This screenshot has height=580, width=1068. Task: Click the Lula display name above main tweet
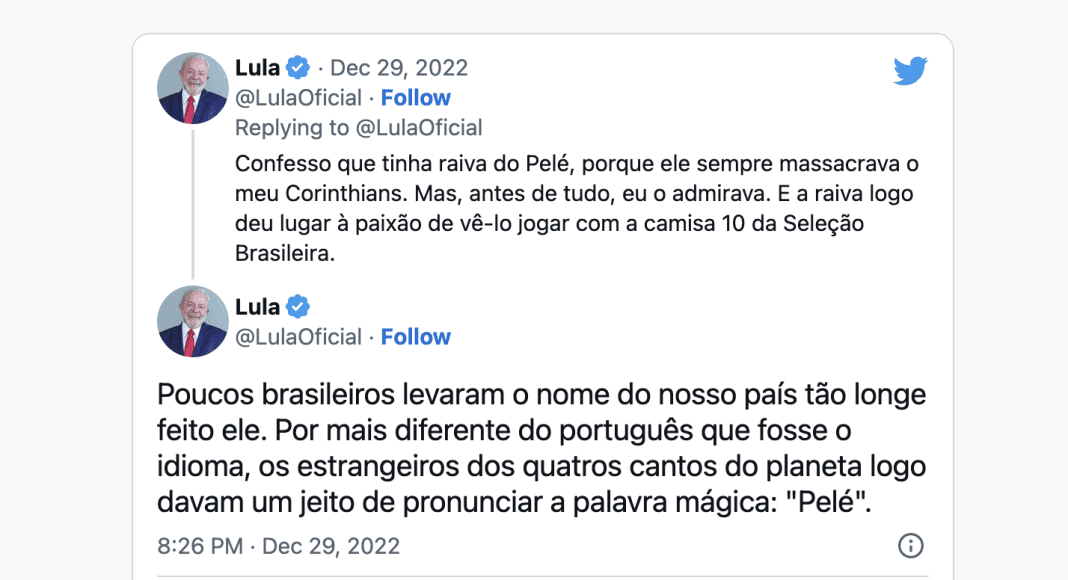tap(257, 306)
